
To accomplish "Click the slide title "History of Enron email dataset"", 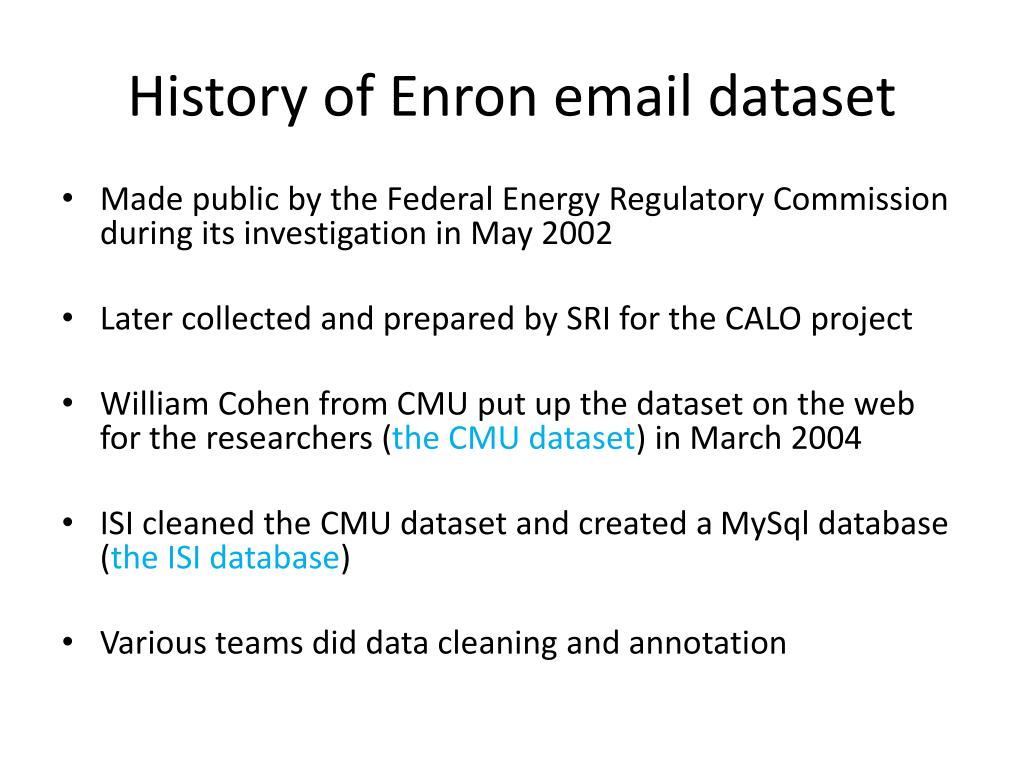I will click(512, 97).
